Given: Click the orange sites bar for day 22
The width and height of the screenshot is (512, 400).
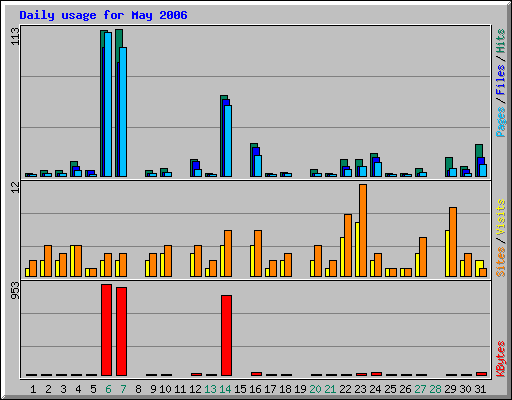Looking at the screenshot, I should pyautogui.click(x=348, y=246).
